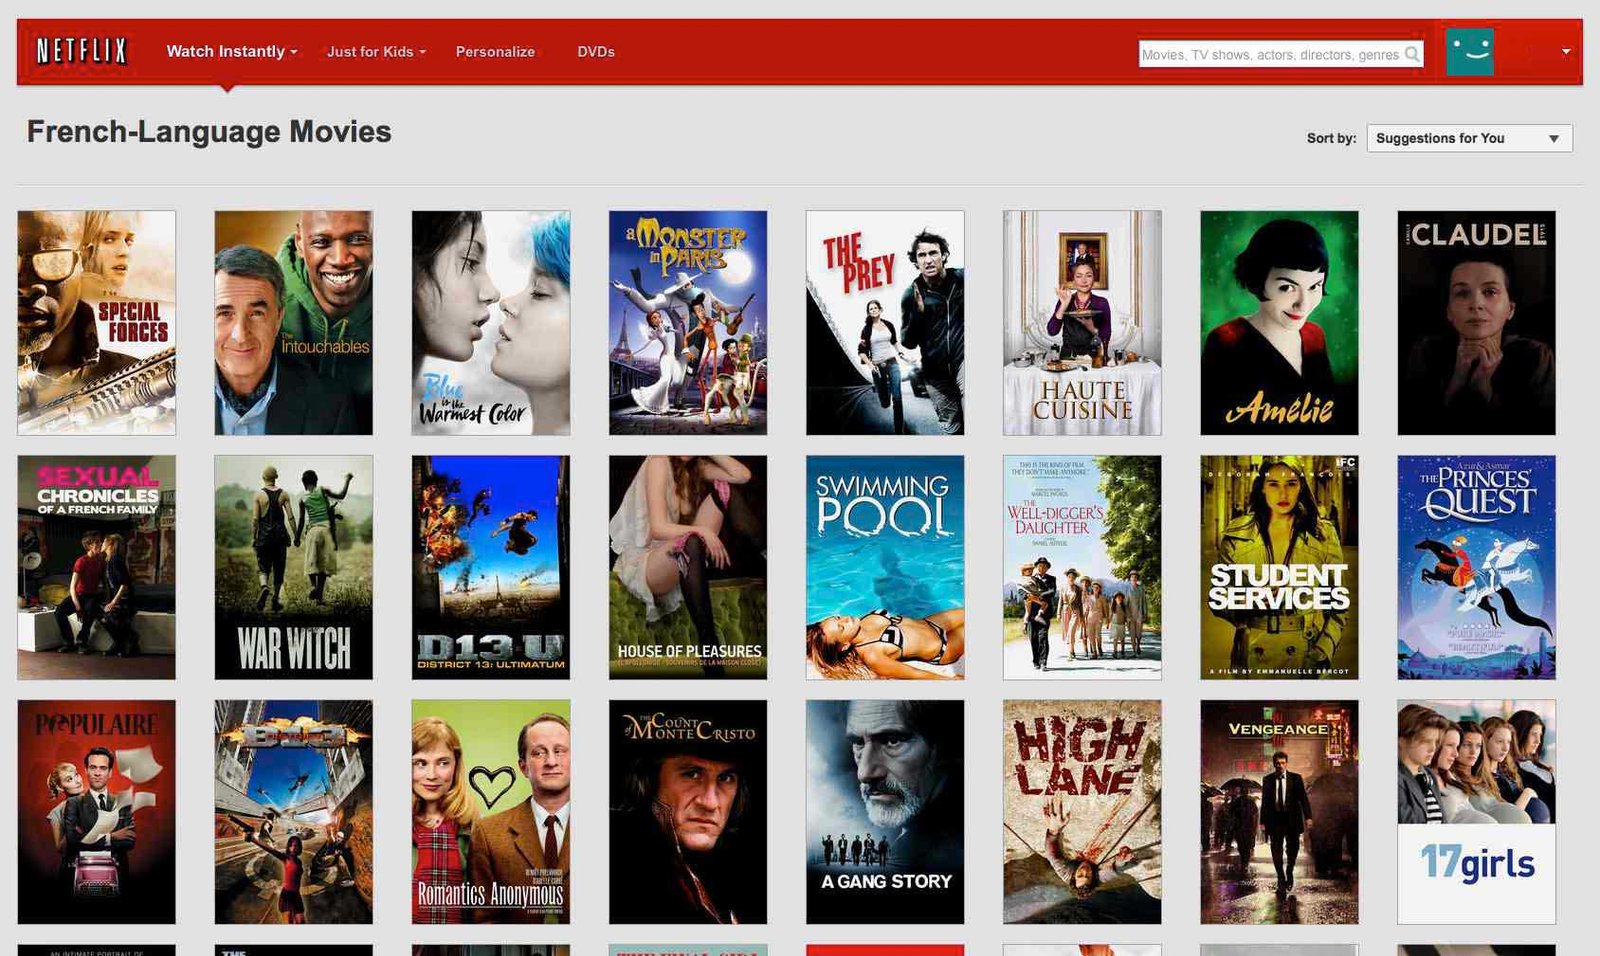
Task: Open the Haute Cuisine poster
Action: (x=1082, y=323)
